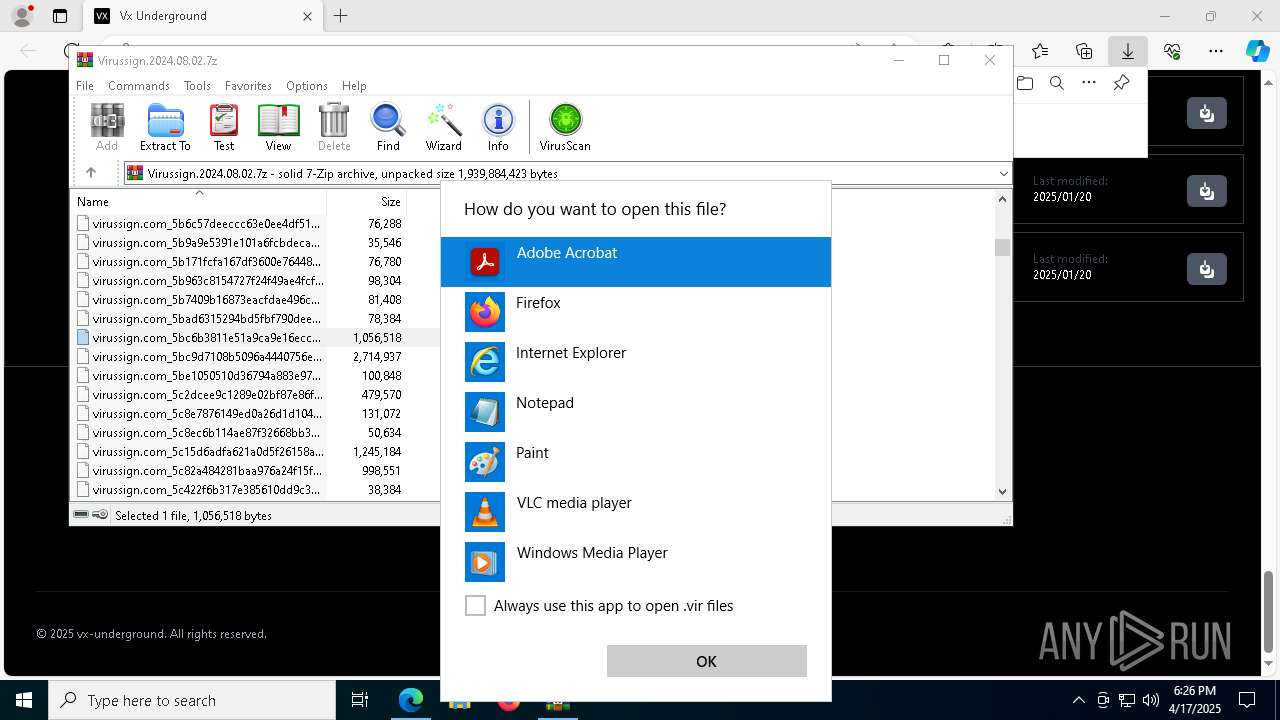Click the View file toolbar icon
This screenshot has width=1280, height=720.
pos(278,127)
